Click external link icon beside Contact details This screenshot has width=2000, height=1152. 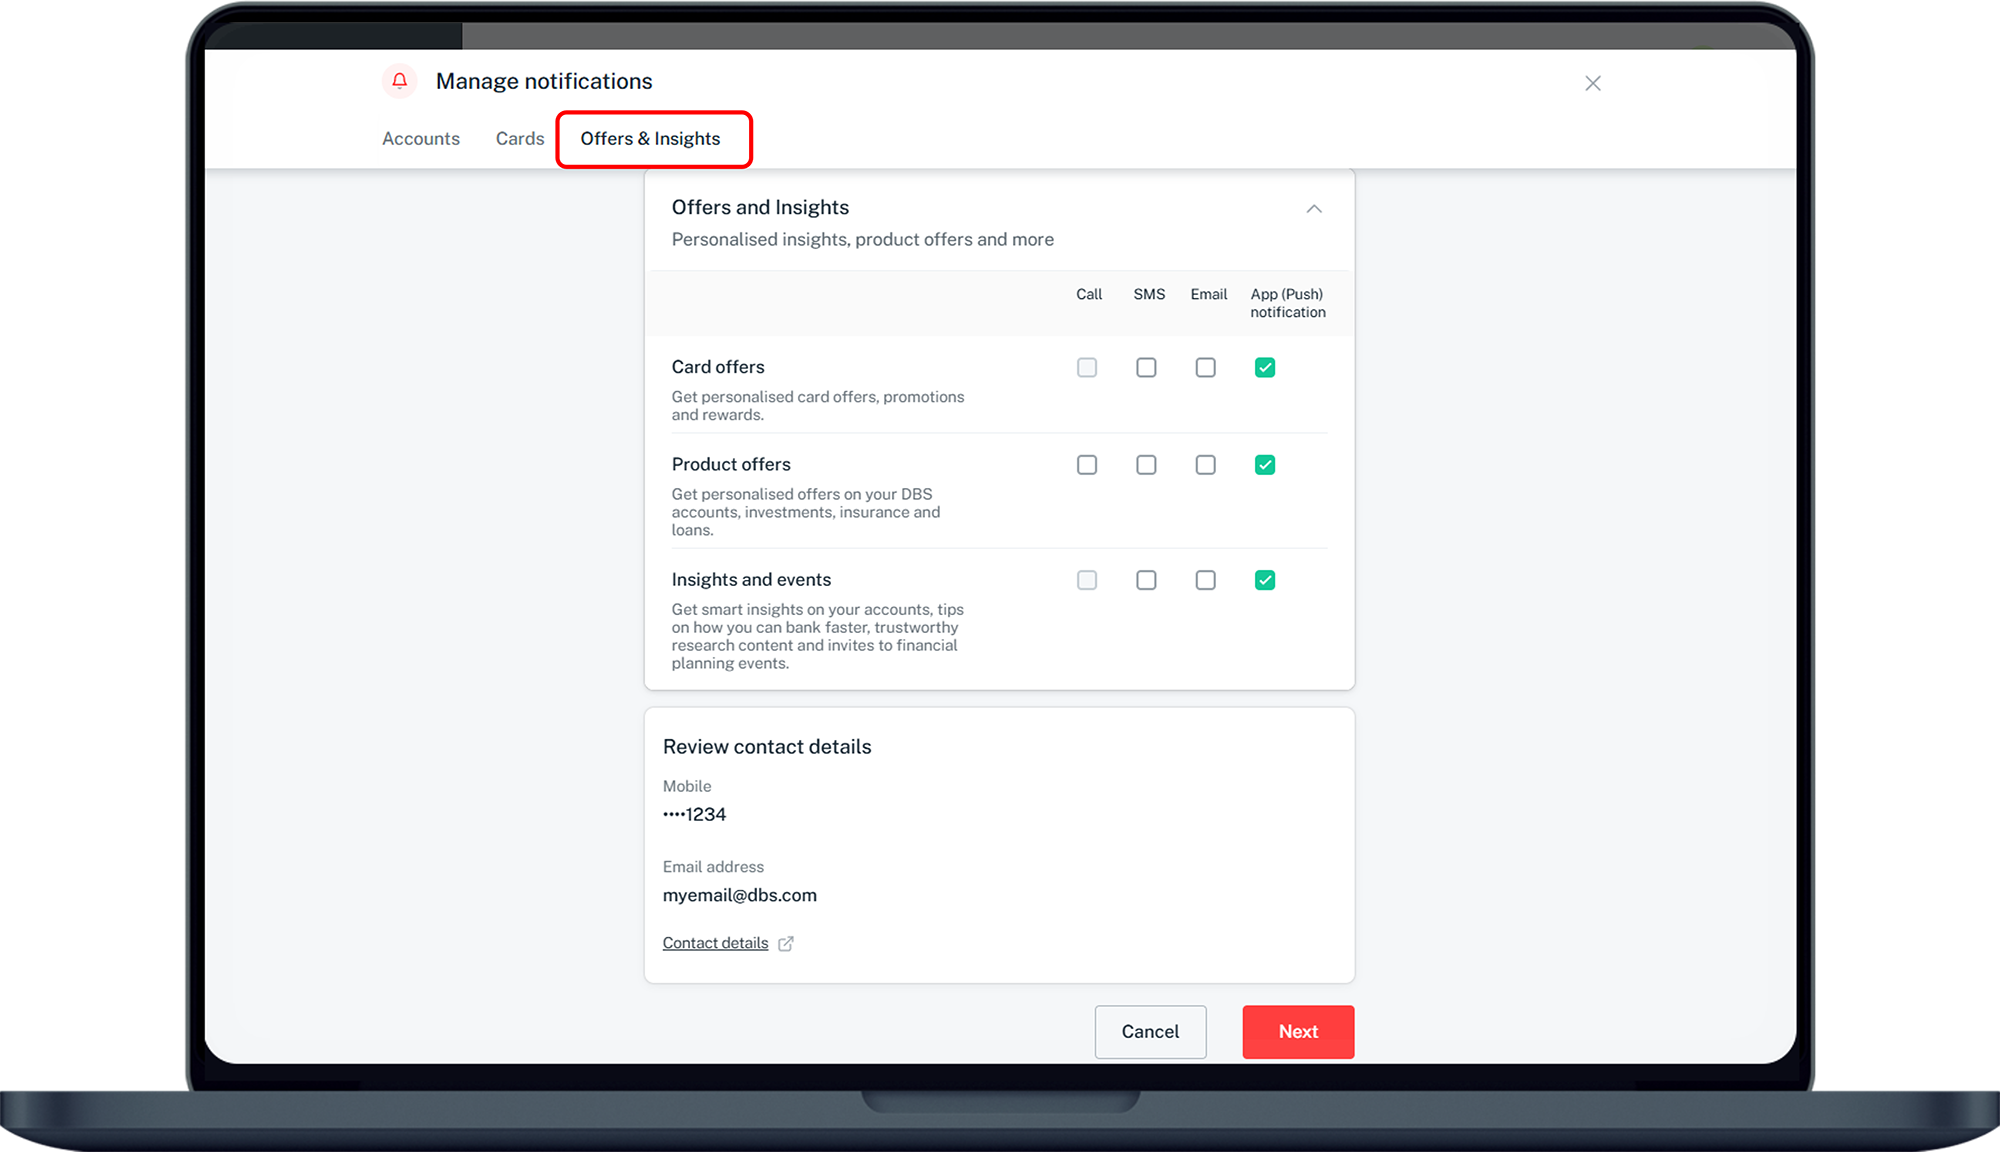786,943
